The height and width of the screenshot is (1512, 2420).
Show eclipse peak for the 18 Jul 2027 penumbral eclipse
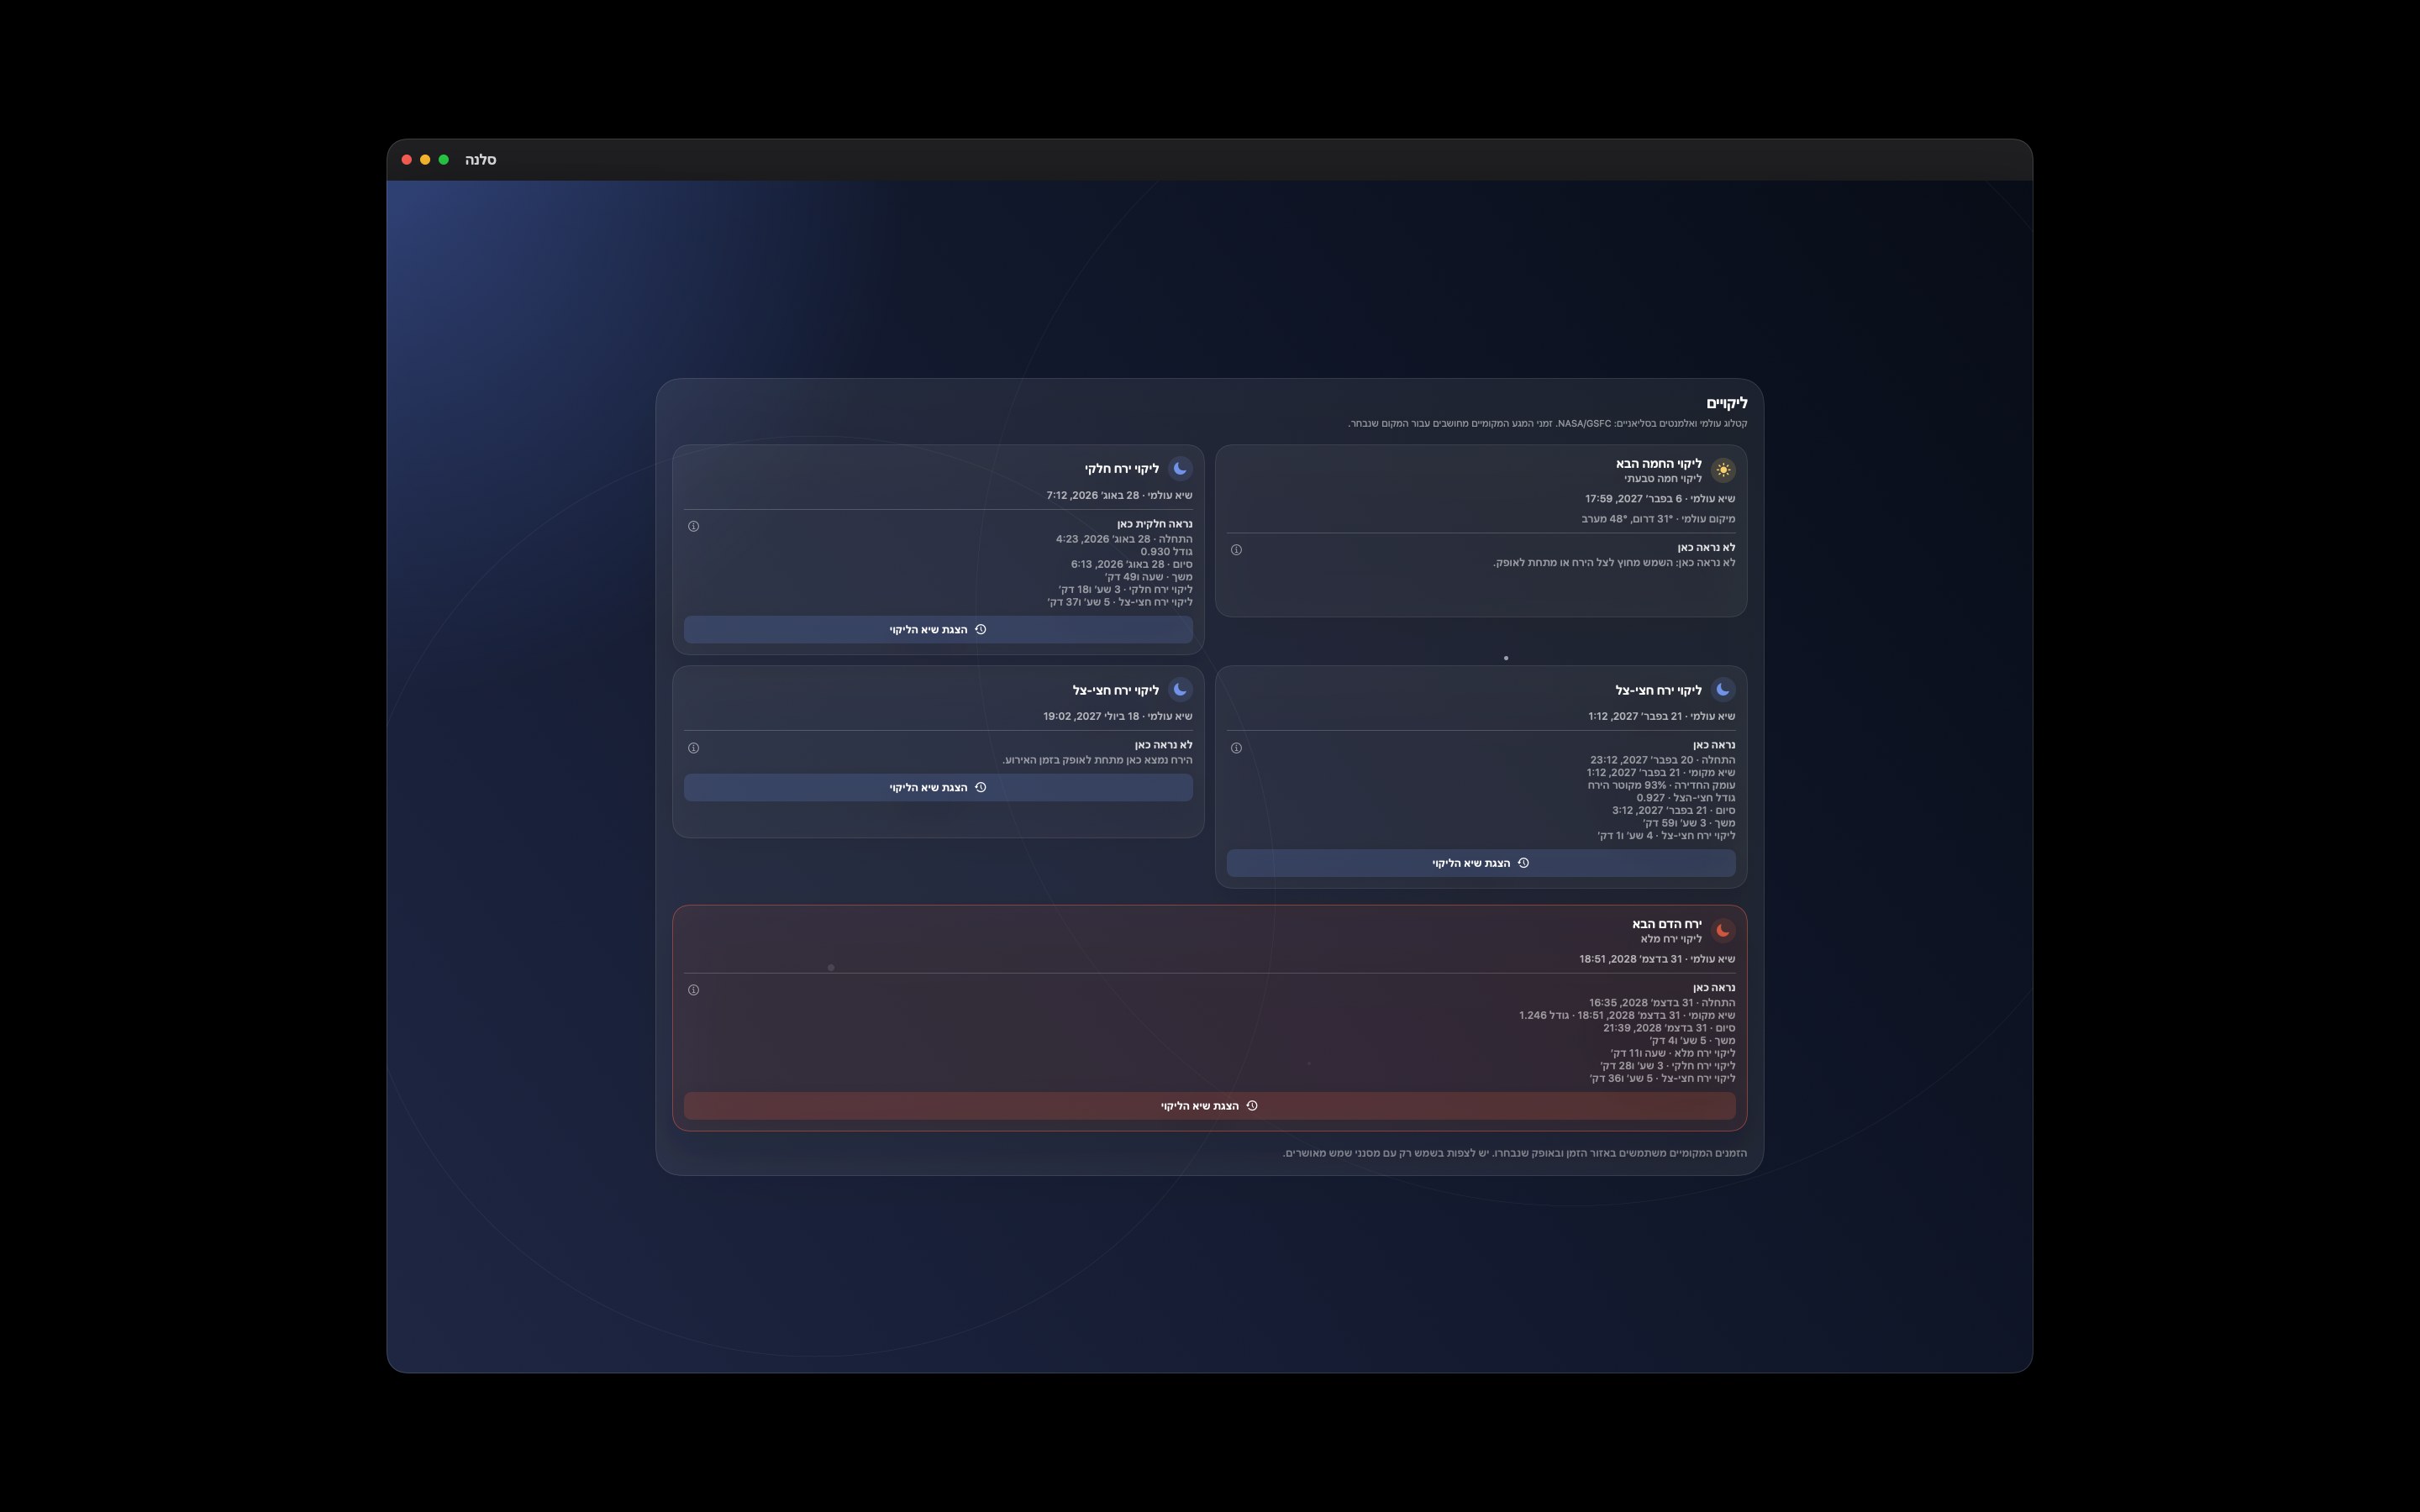pyautogui.click(x=938, y=787)
